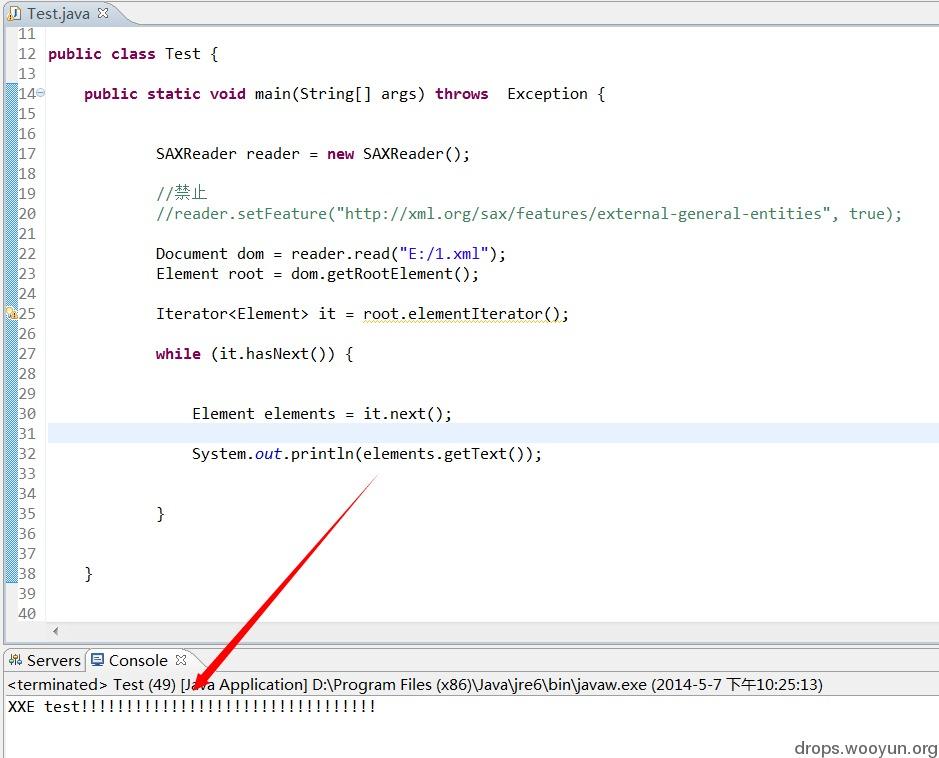Click the XXE test console output line

click(x=191, y=706)
